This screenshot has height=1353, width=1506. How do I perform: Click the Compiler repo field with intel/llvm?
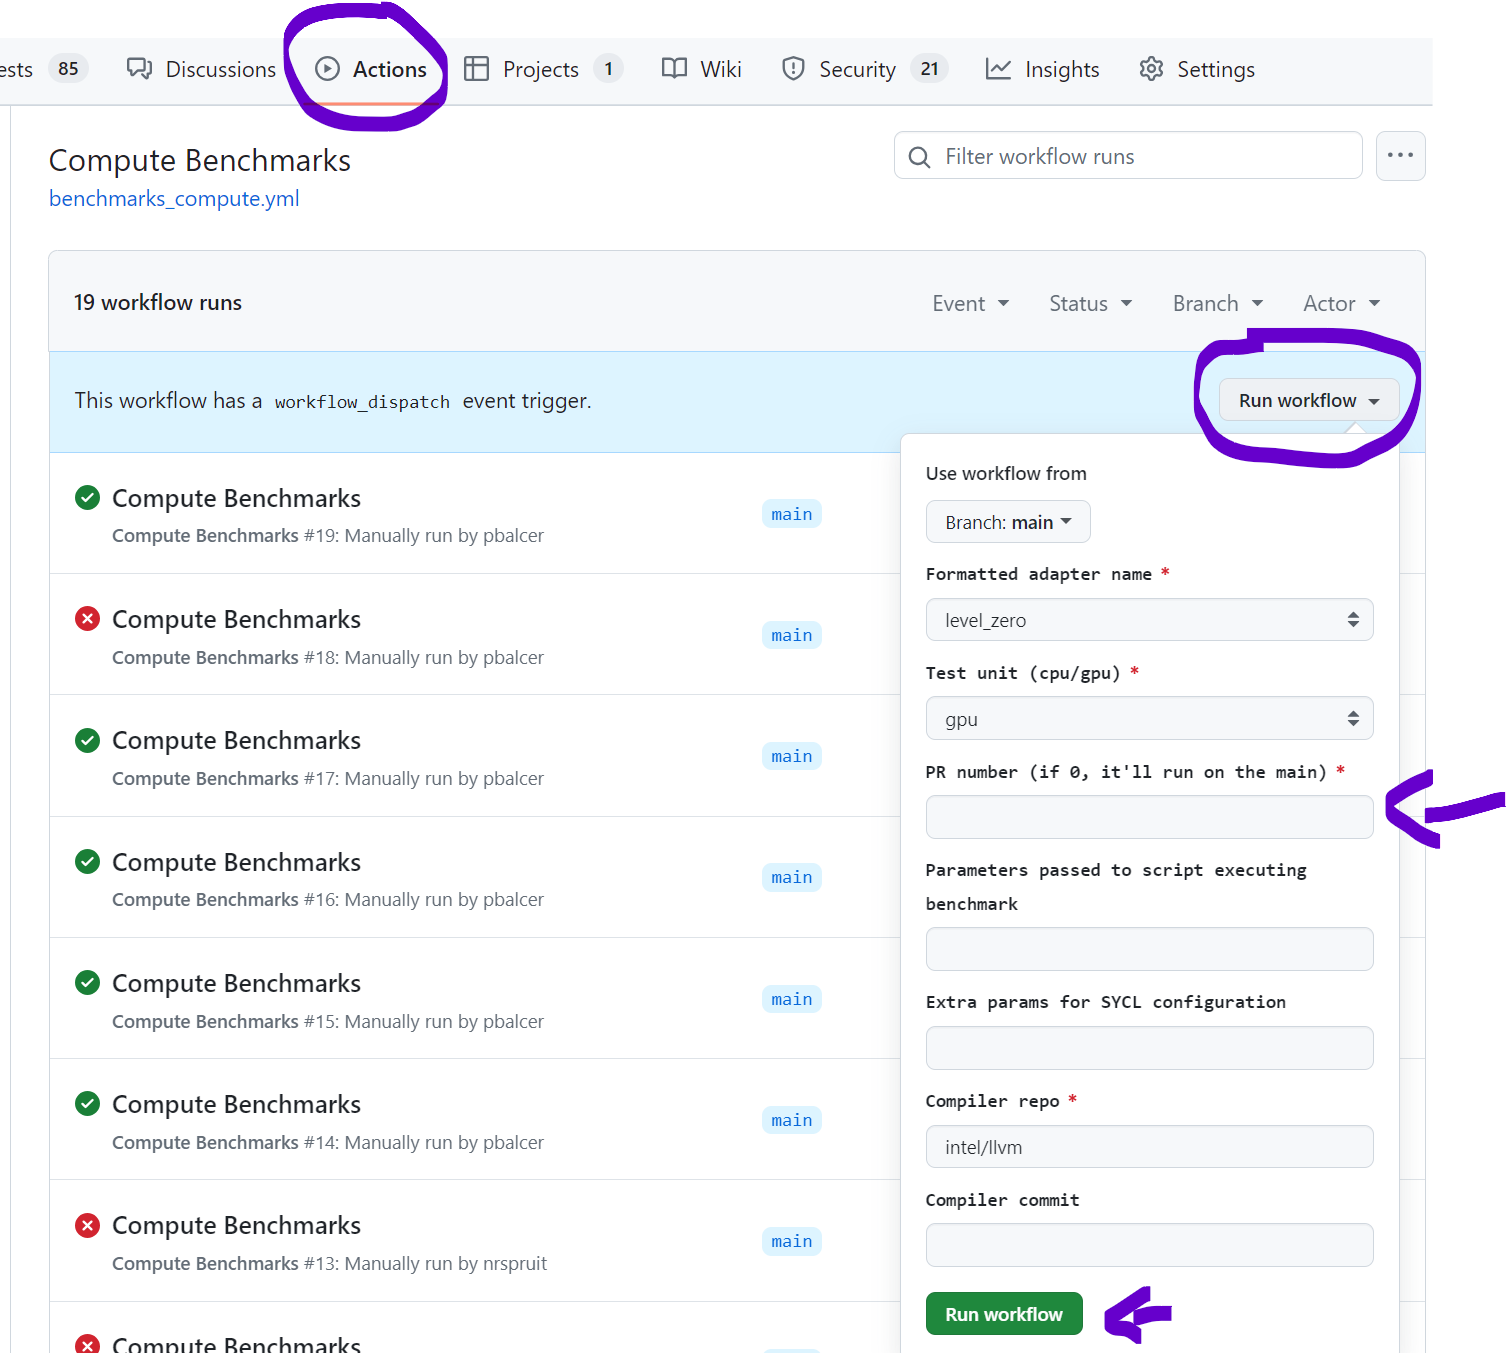pos(1149,1146)
